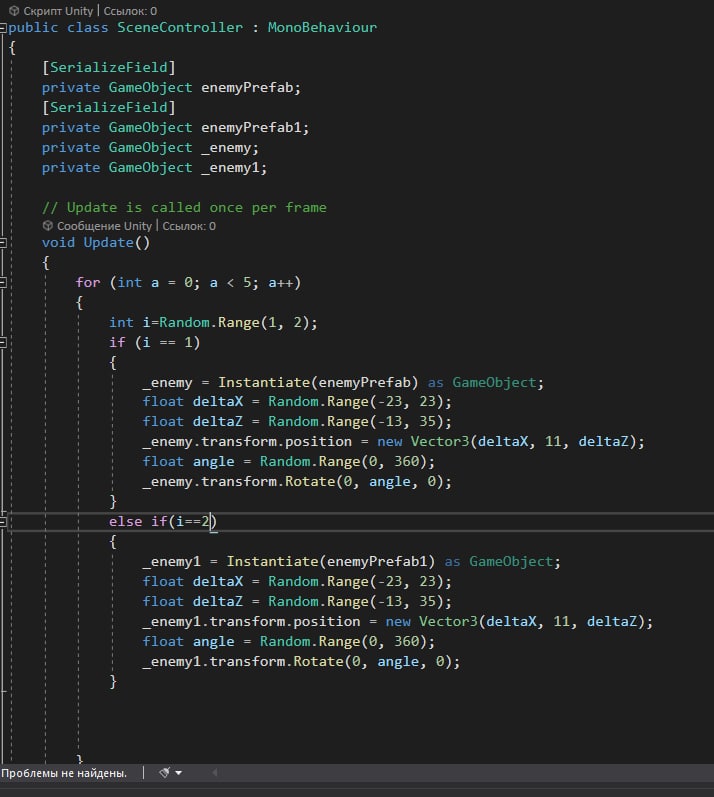
Task: Click '_enemy1.transform.position' assignment
Action: [x=251, y=622]
